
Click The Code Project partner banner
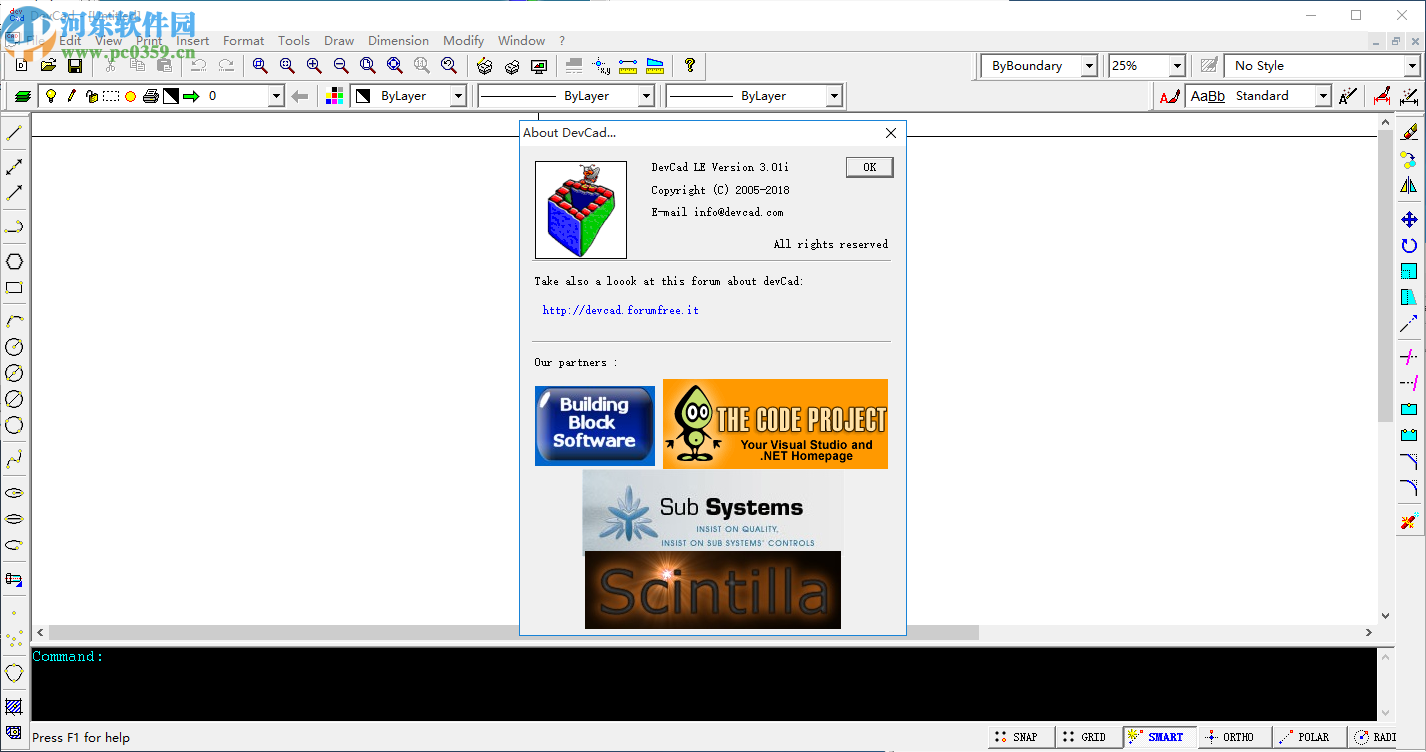(775, 424)
